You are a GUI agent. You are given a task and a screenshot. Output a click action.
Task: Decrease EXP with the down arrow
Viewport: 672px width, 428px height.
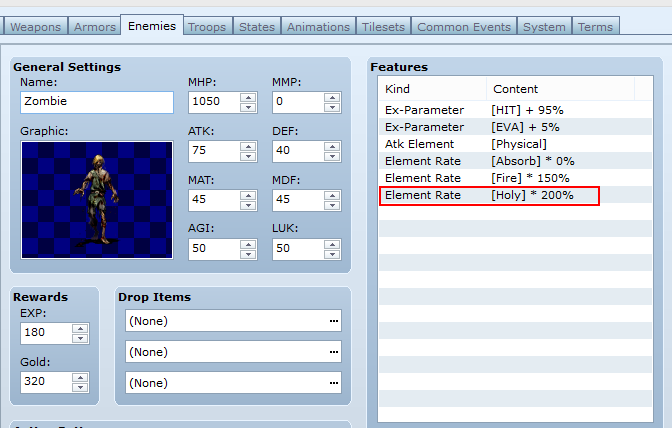pyautogui.click(x=80, y=338)
